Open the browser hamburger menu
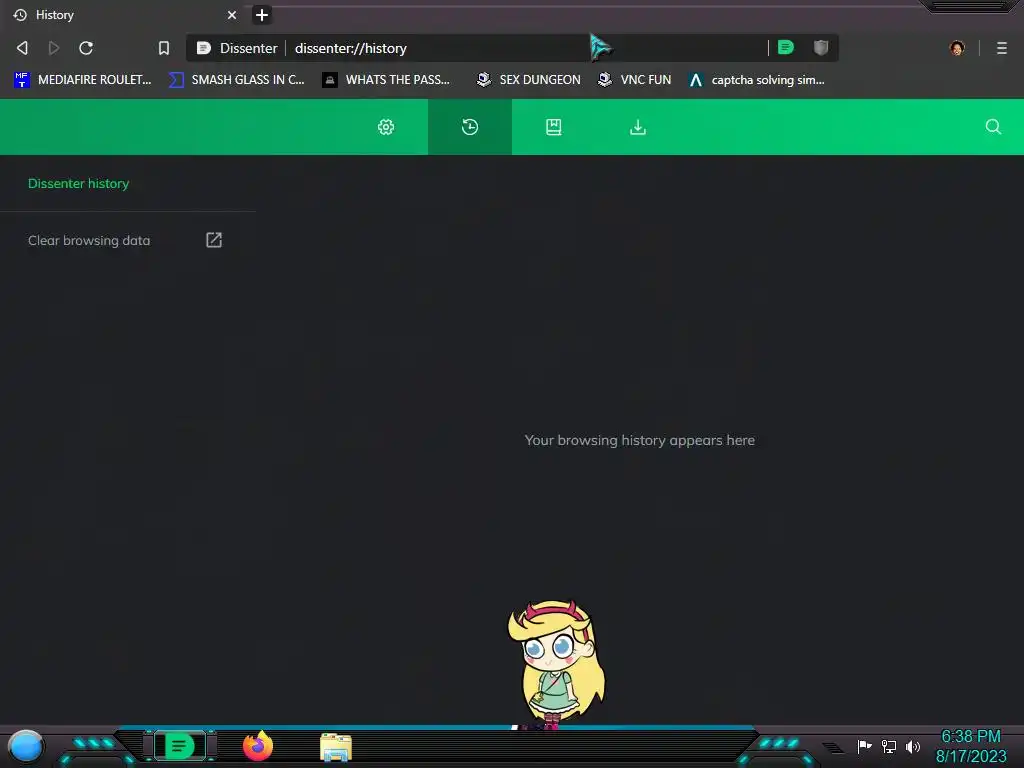The width and height of the screenshot is (1024, 768). pyautogui.click(x=1002, y=48)
